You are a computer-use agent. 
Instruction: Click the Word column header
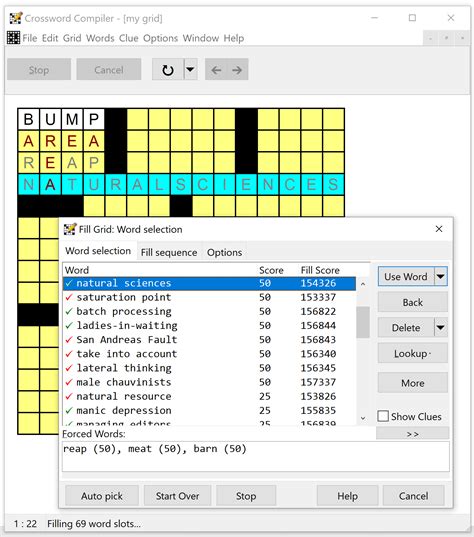point(77,270)
